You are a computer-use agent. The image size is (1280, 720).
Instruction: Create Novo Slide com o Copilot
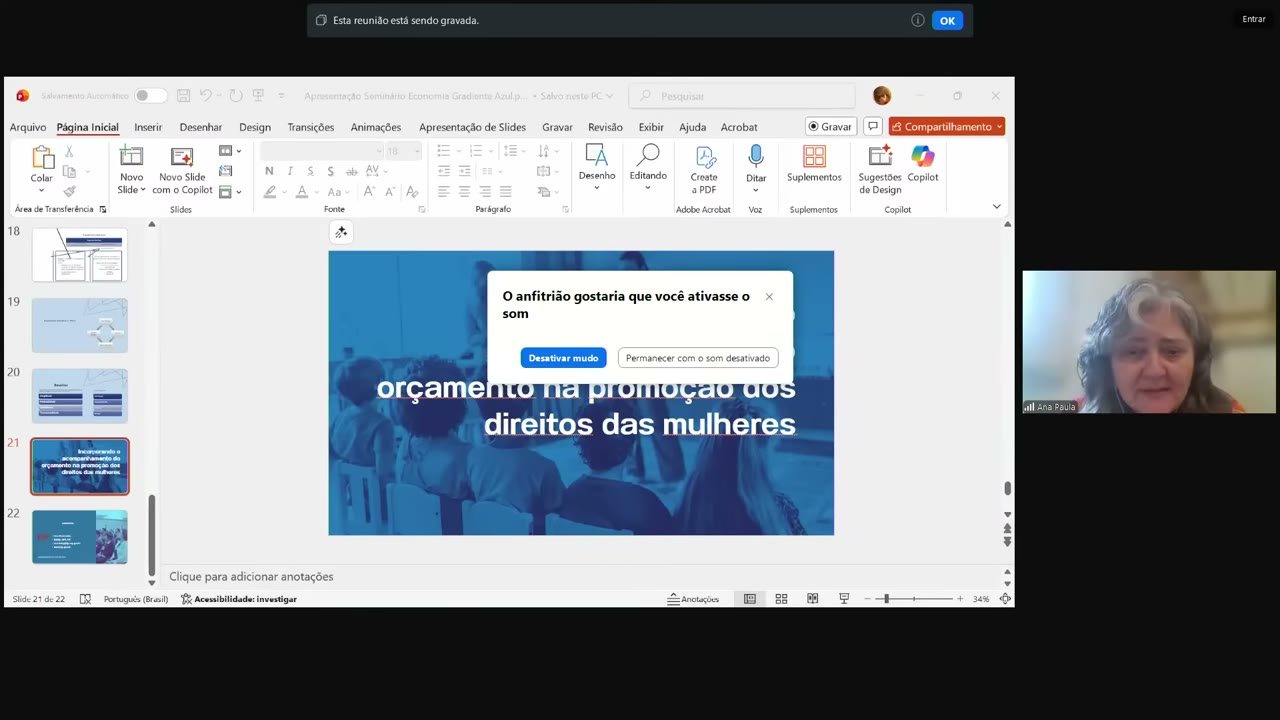tap(182, 169)
